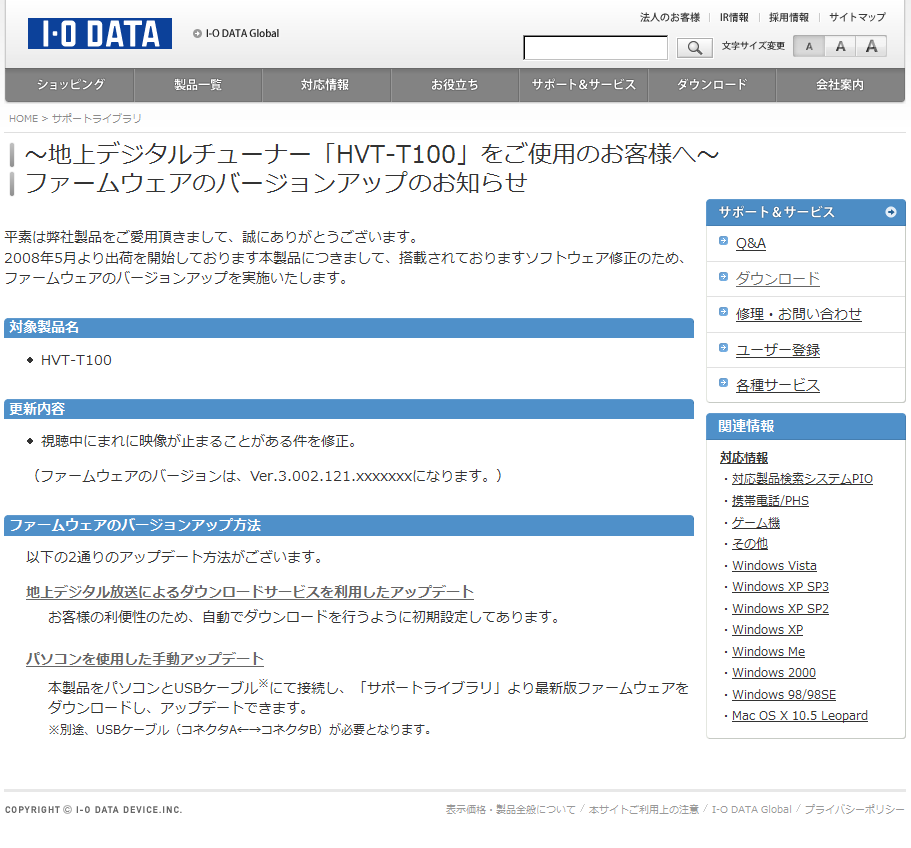Open the Windows 98/98SE link
The height and width of the screenshot is (848, 911).
click(x=784, y=695)
